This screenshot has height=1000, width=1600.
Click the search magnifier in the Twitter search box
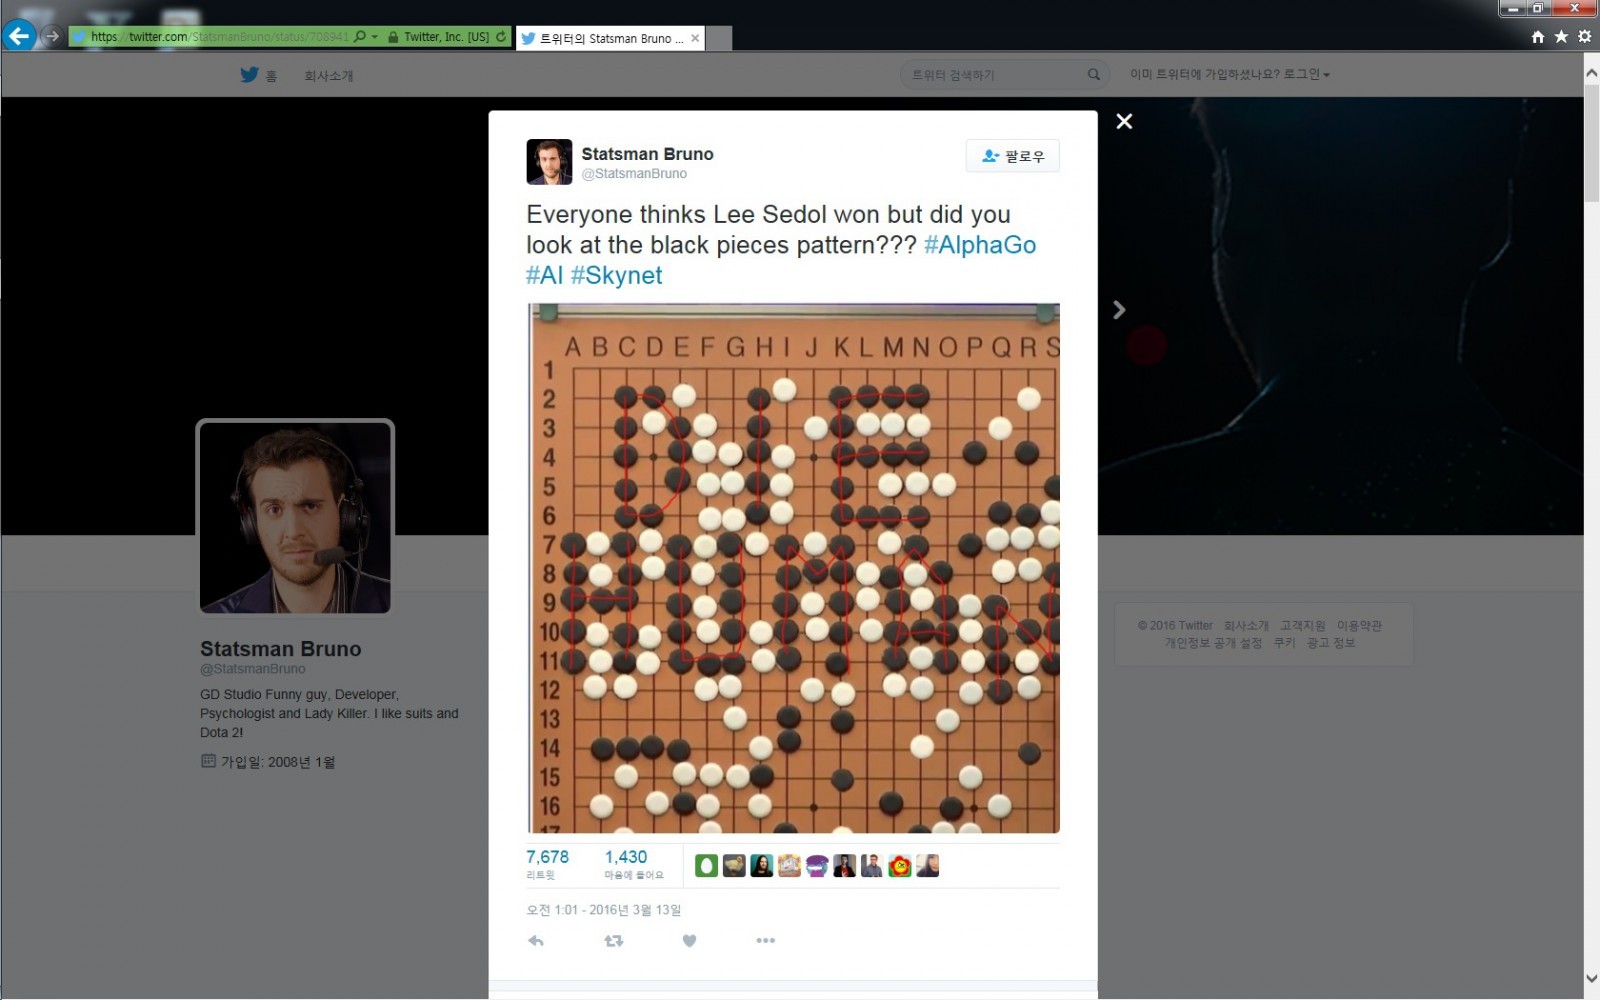point(1093,74)
